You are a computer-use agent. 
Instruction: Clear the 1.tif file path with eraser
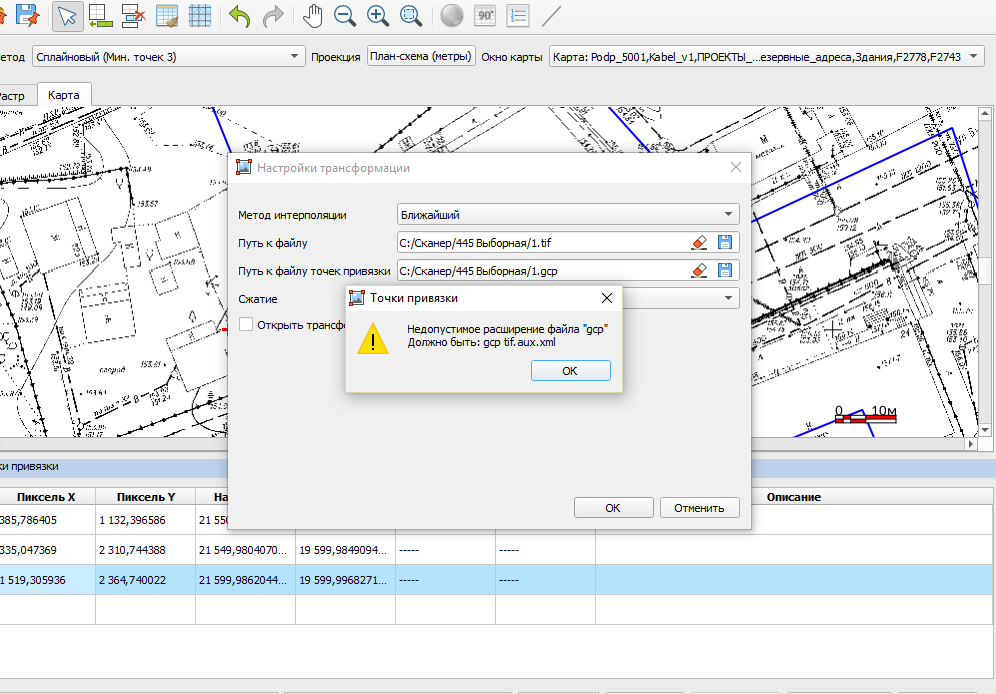pos(699,242)
